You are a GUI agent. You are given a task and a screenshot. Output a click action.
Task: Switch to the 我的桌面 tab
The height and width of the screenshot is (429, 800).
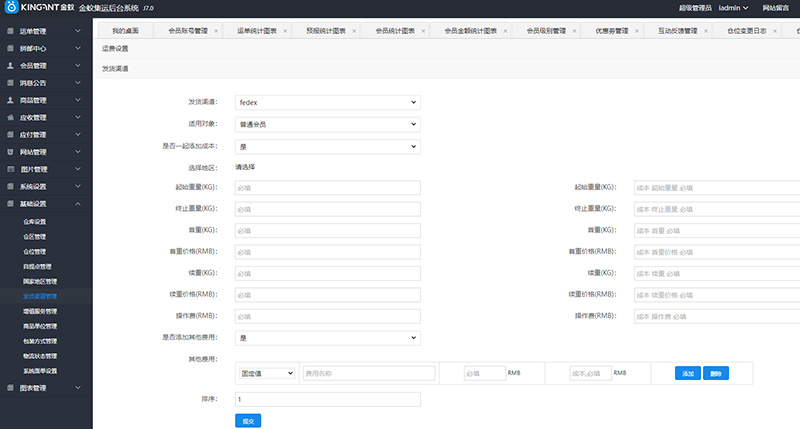tap(125, 31)
